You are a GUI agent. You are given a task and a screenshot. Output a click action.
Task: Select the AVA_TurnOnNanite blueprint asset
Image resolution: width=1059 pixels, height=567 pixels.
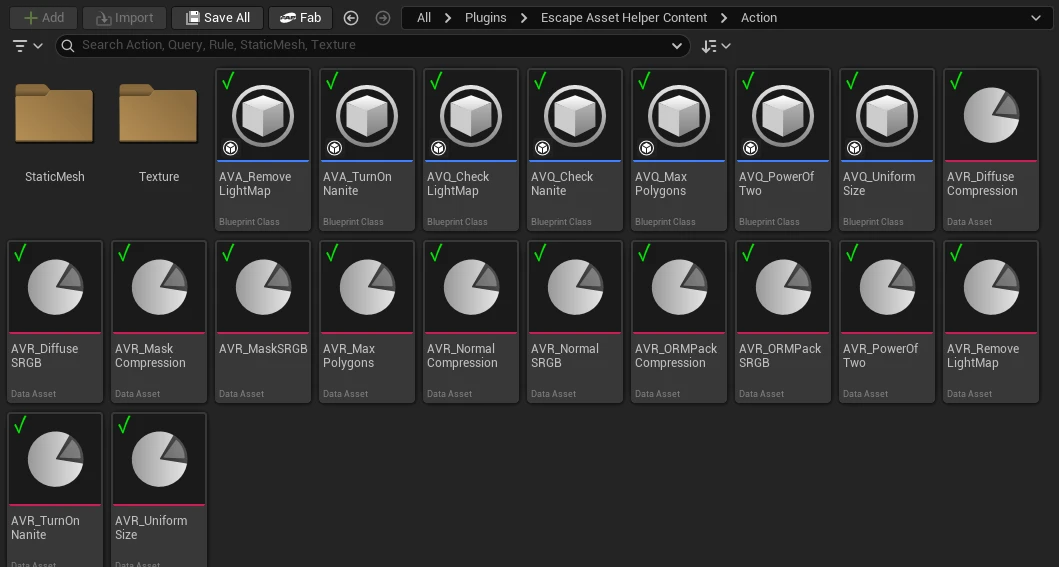[x=367, y=150]
